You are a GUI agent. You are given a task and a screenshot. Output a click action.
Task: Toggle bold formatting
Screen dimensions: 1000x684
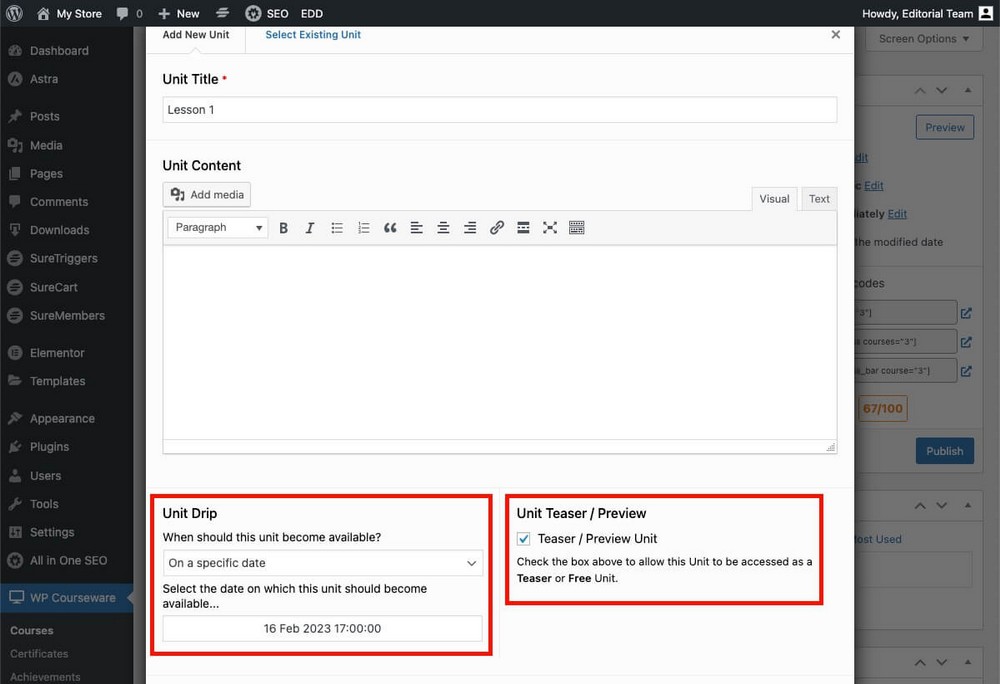[x=283, y=228]
